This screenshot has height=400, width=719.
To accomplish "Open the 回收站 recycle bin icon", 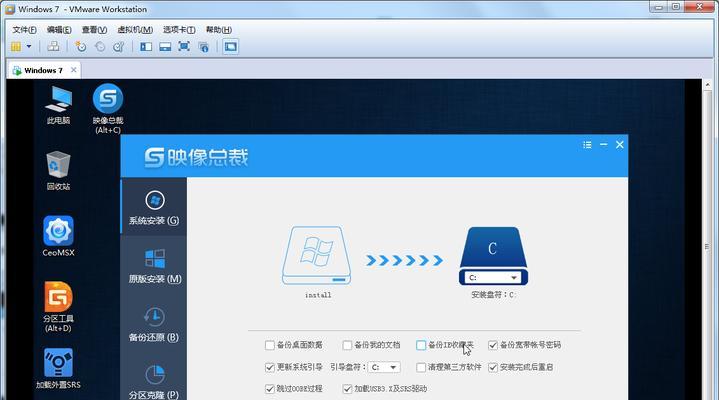I will click(58, 171).
